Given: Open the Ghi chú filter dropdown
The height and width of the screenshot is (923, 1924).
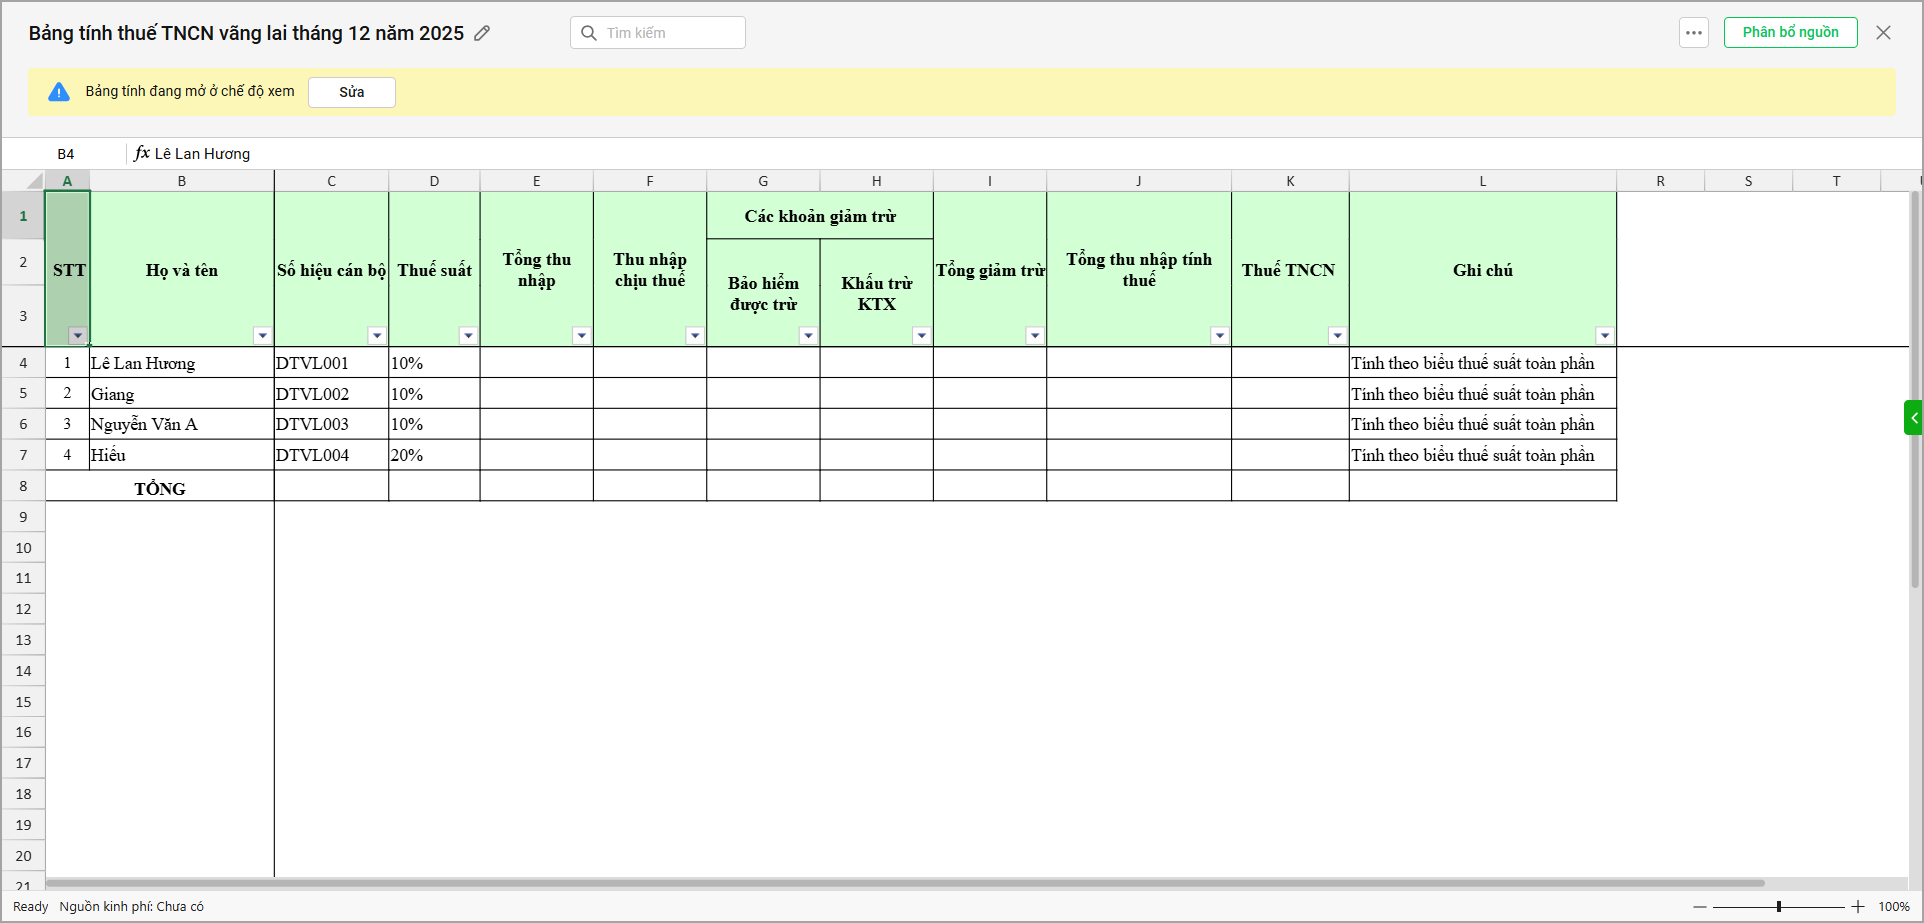Looking at the screenshot, I should [x=1604, y=336].
